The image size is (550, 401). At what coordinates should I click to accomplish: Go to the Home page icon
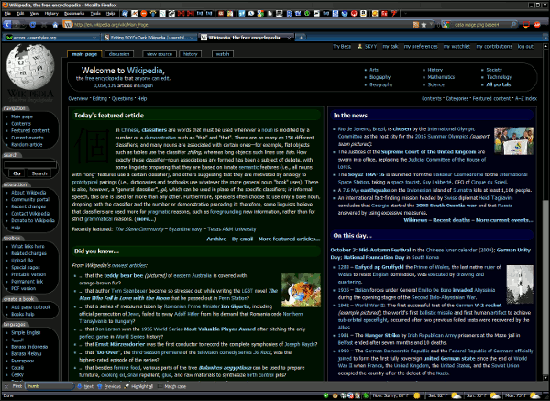55,25
